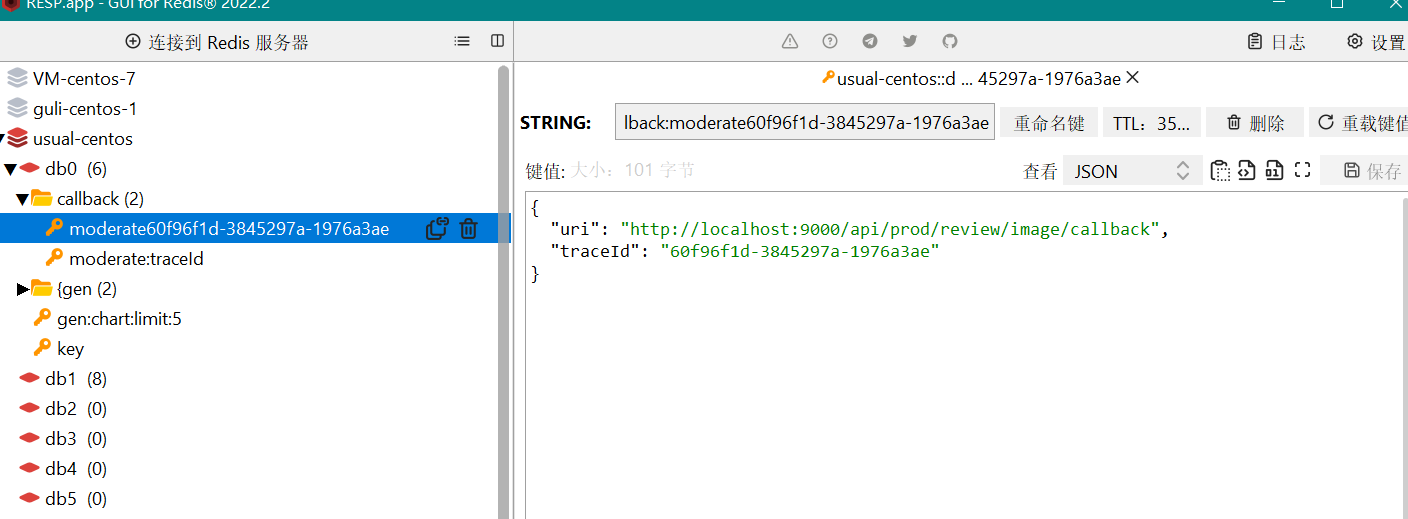Open the JSON view format dropdown
The height and width of the screenshot is (519, 1408).
1132,171
